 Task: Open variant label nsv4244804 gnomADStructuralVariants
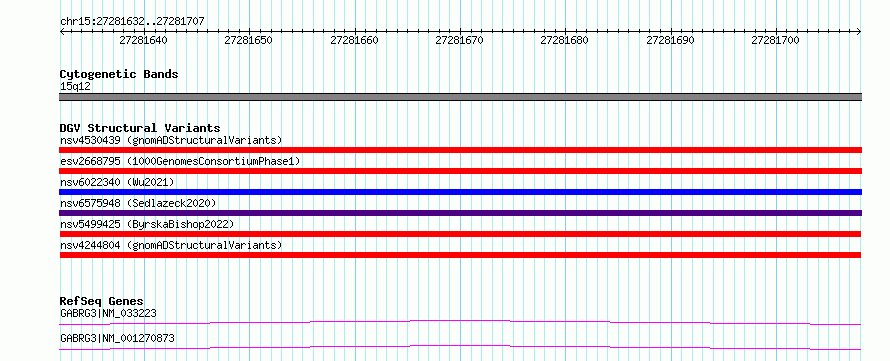(171, 245)
